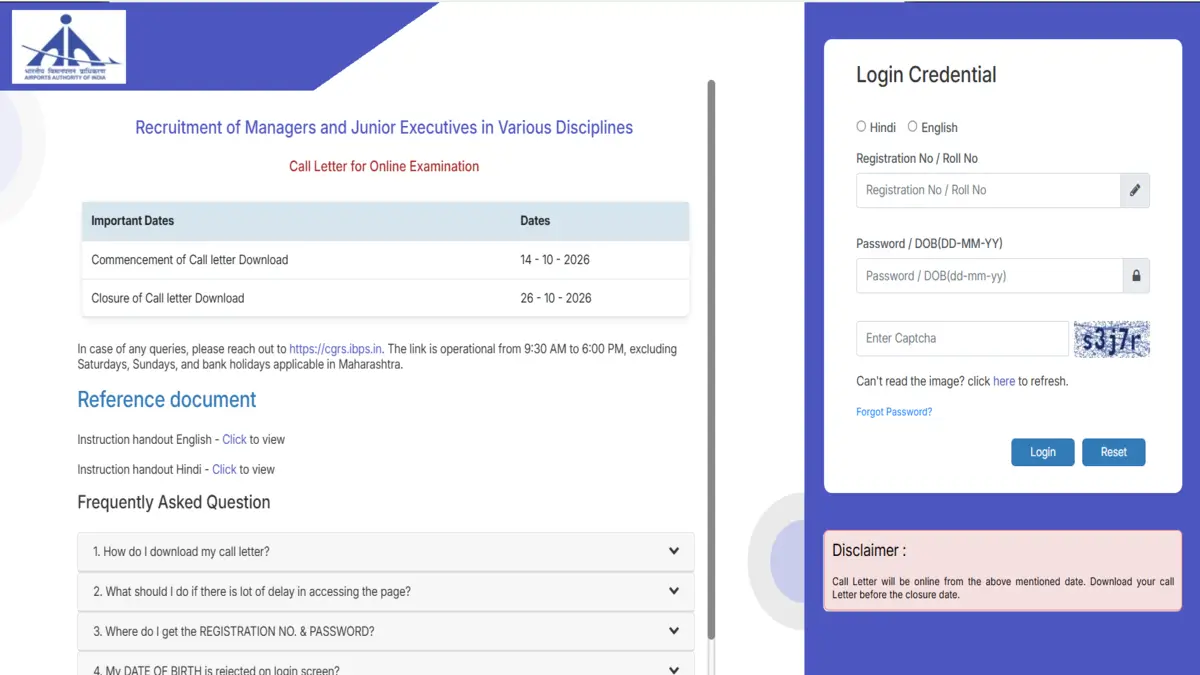Click the 'Important Dates' column header
1200x675 pixels.
132,221
